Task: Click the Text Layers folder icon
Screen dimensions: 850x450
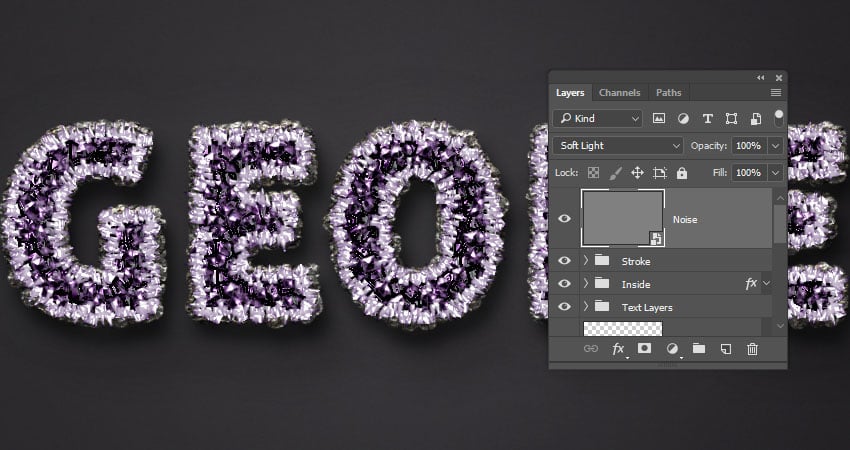Action: click(602, 306)
